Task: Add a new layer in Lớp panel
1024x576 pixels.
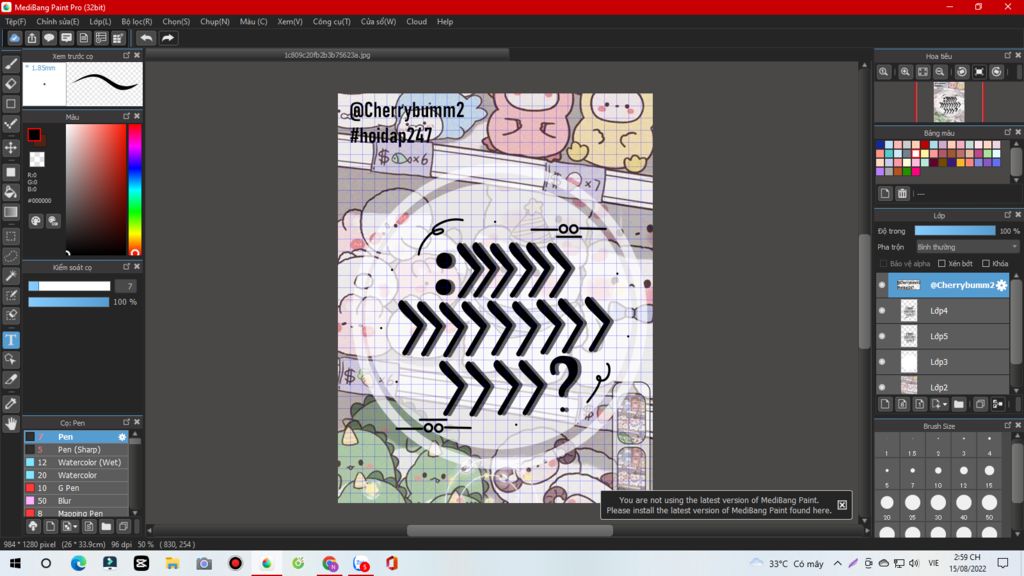Action: click(x=885, y=404)
